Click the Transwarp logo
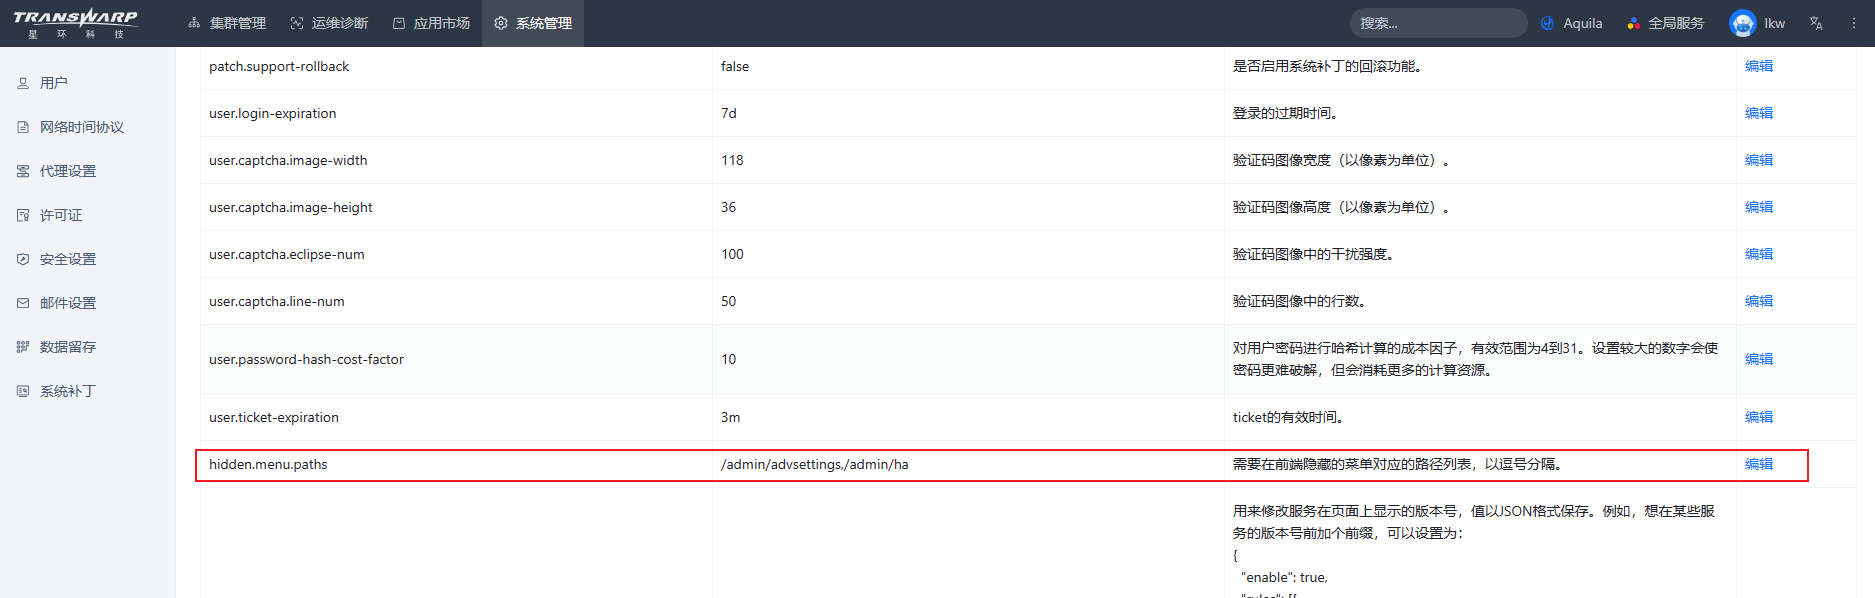Image resolution: width=1875 pixels, height=598 pixels. point(75,23)
